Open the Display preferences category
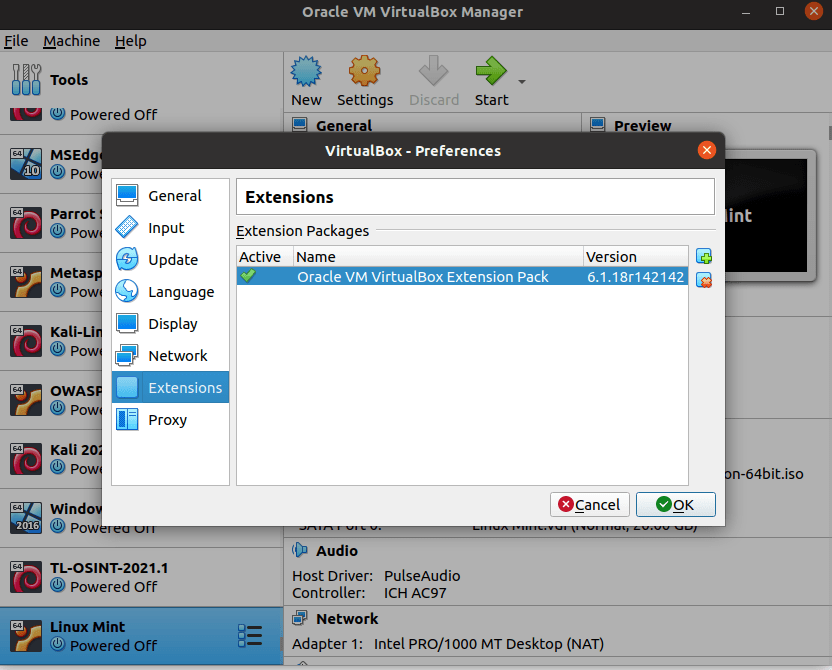Viewport: 832px width, 670px height. point(172,324)
